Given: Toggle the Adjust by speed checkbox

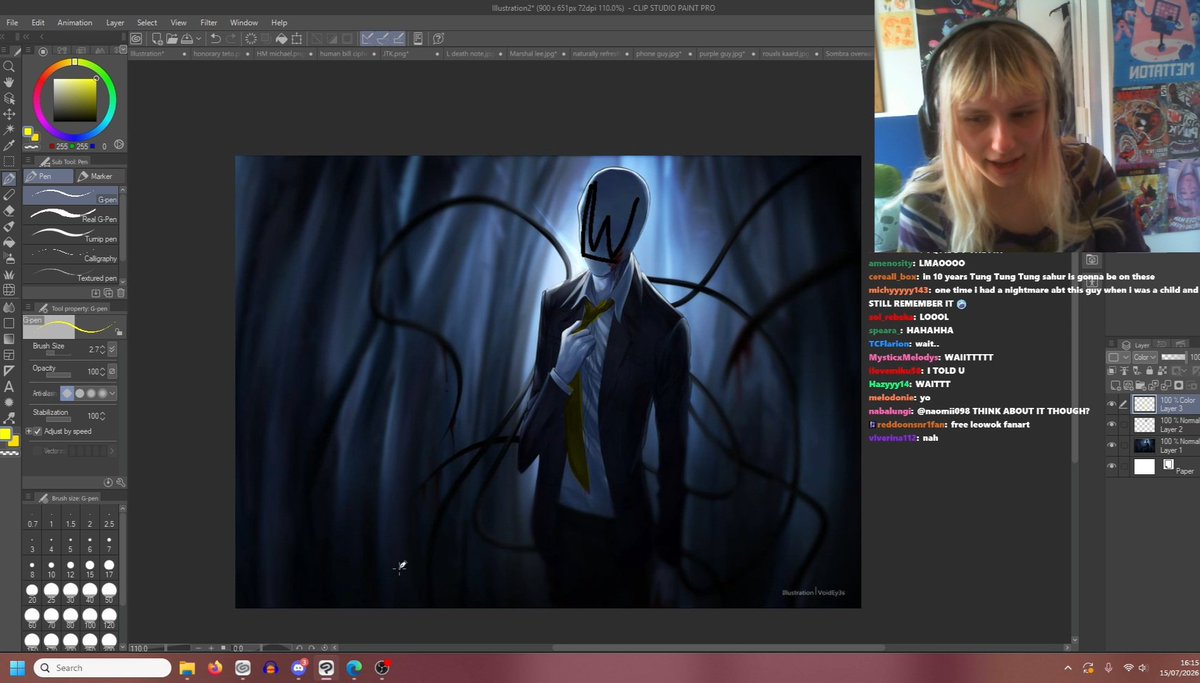Looking at the screenshot, I should click(37, 431).
